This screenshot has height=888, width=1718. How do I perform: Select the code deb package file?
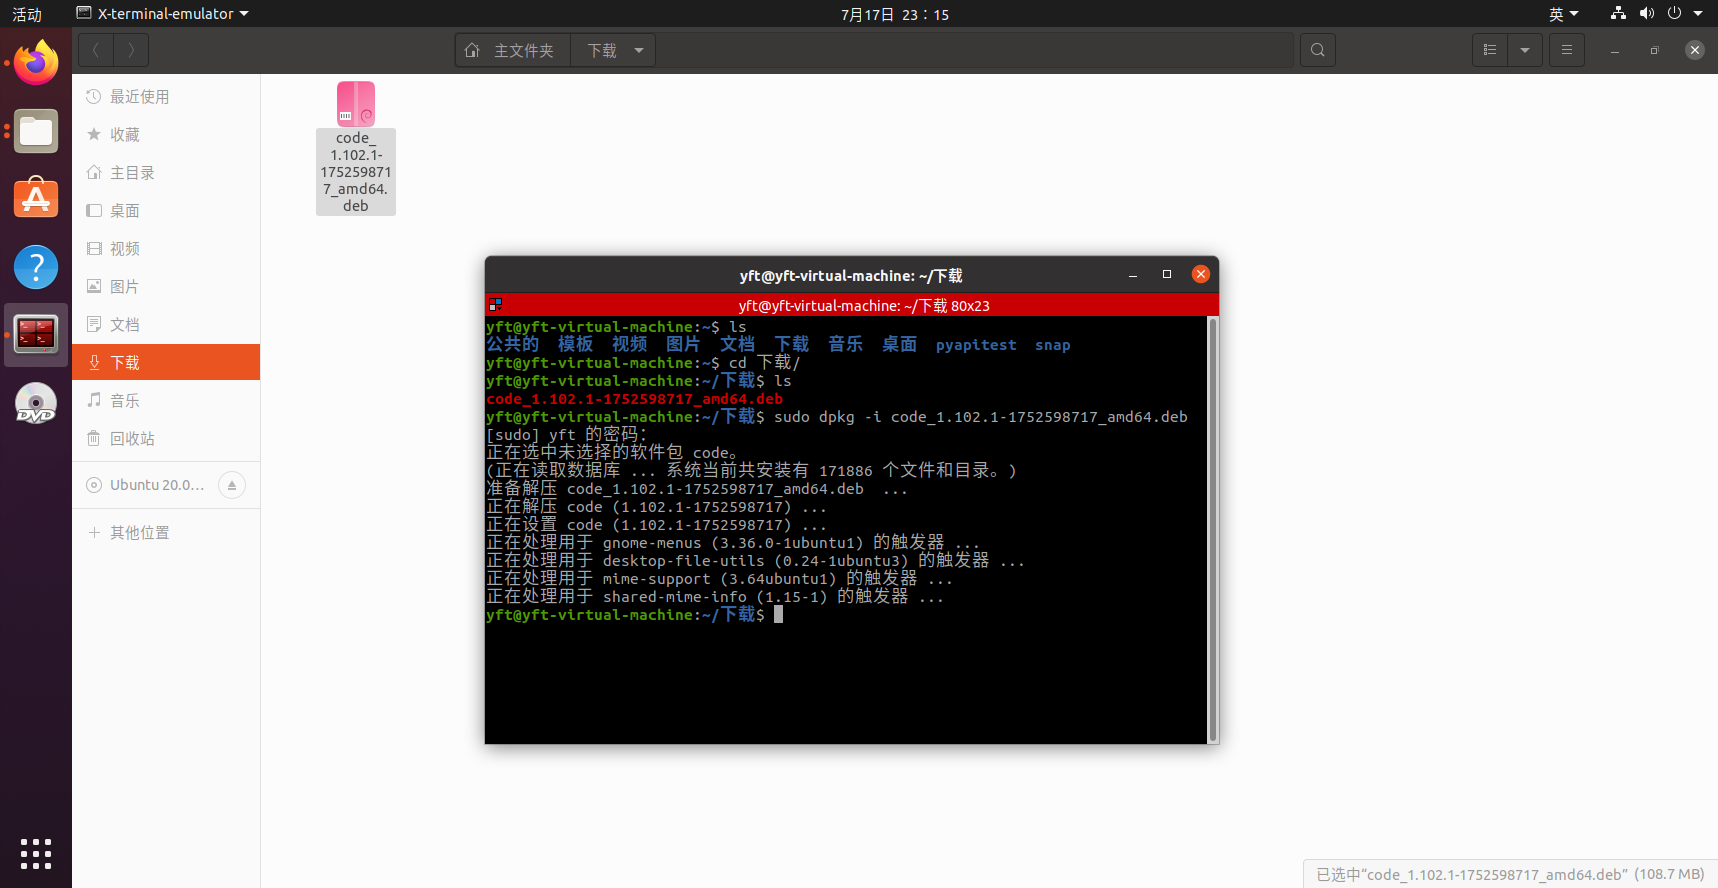point(356,148)
